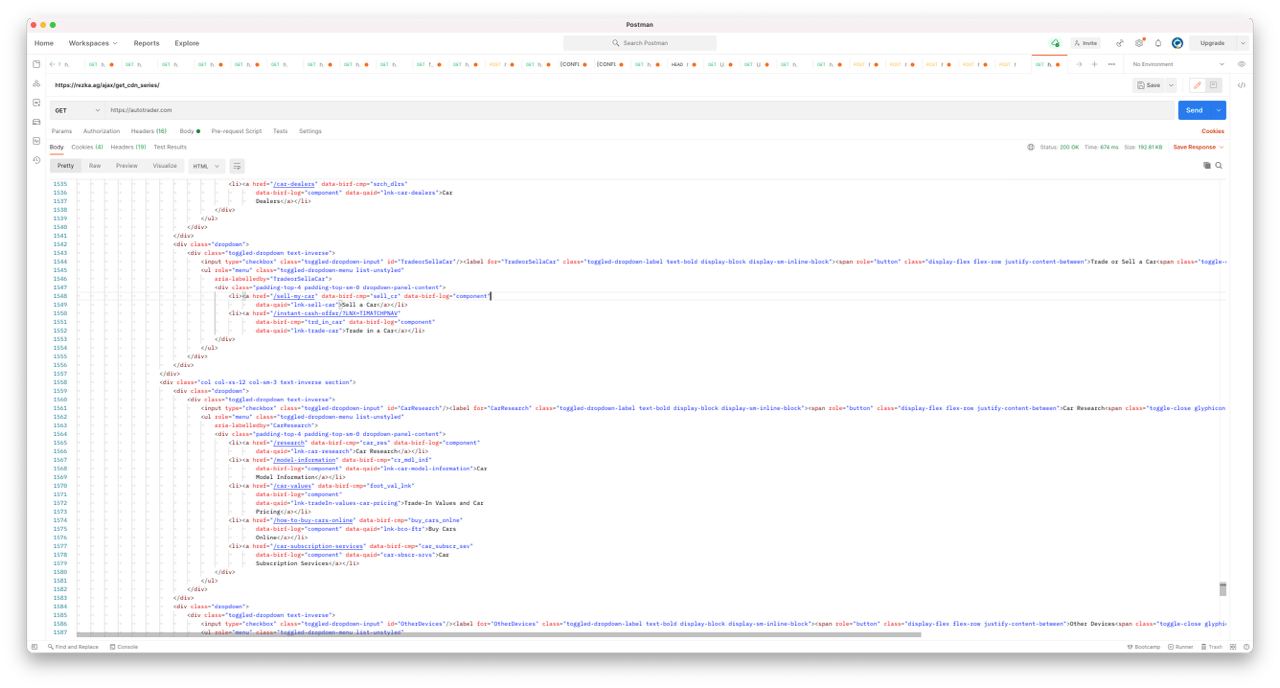Open Find and Replace
This screenshot has width=1280, height=688.
pyautogui.click(x=74, y=647)
